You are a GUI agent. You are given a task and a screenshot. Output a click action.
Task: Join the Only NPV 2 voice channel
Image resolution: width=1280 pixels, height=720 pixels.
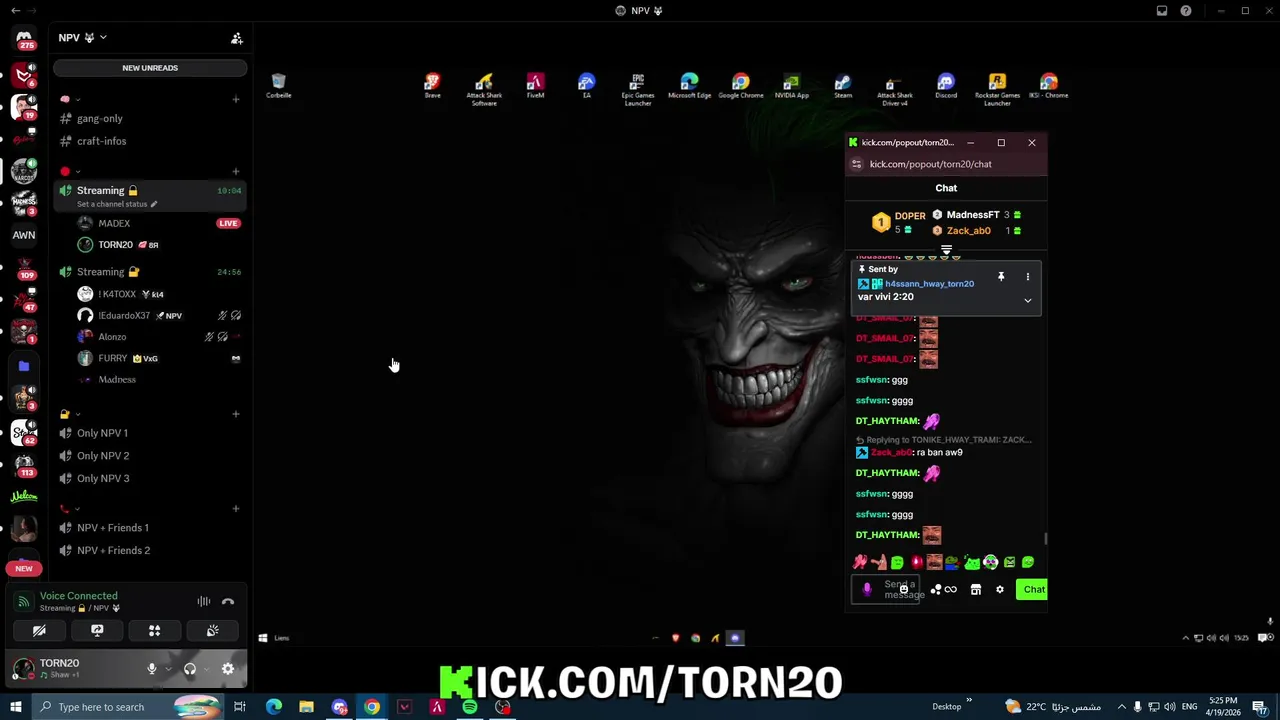(x=150, y=456)
